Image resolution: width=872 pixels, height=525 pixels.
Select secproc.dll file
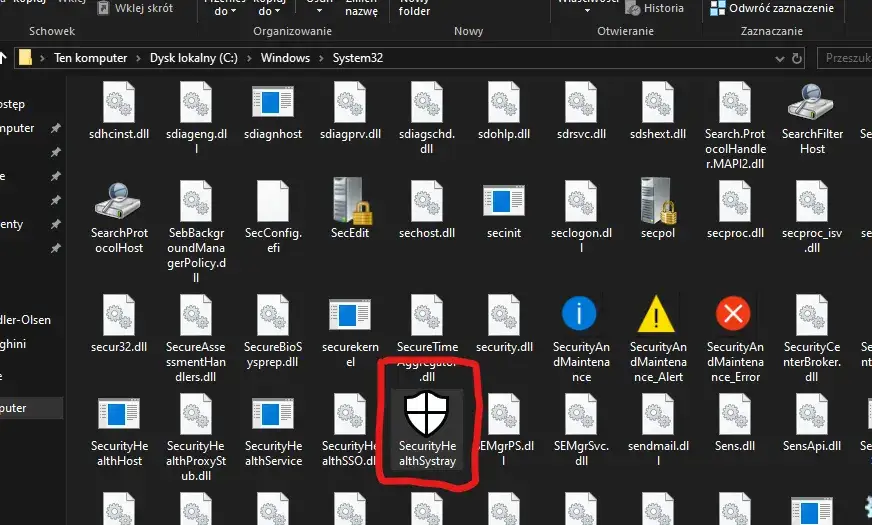pos(735,209)
